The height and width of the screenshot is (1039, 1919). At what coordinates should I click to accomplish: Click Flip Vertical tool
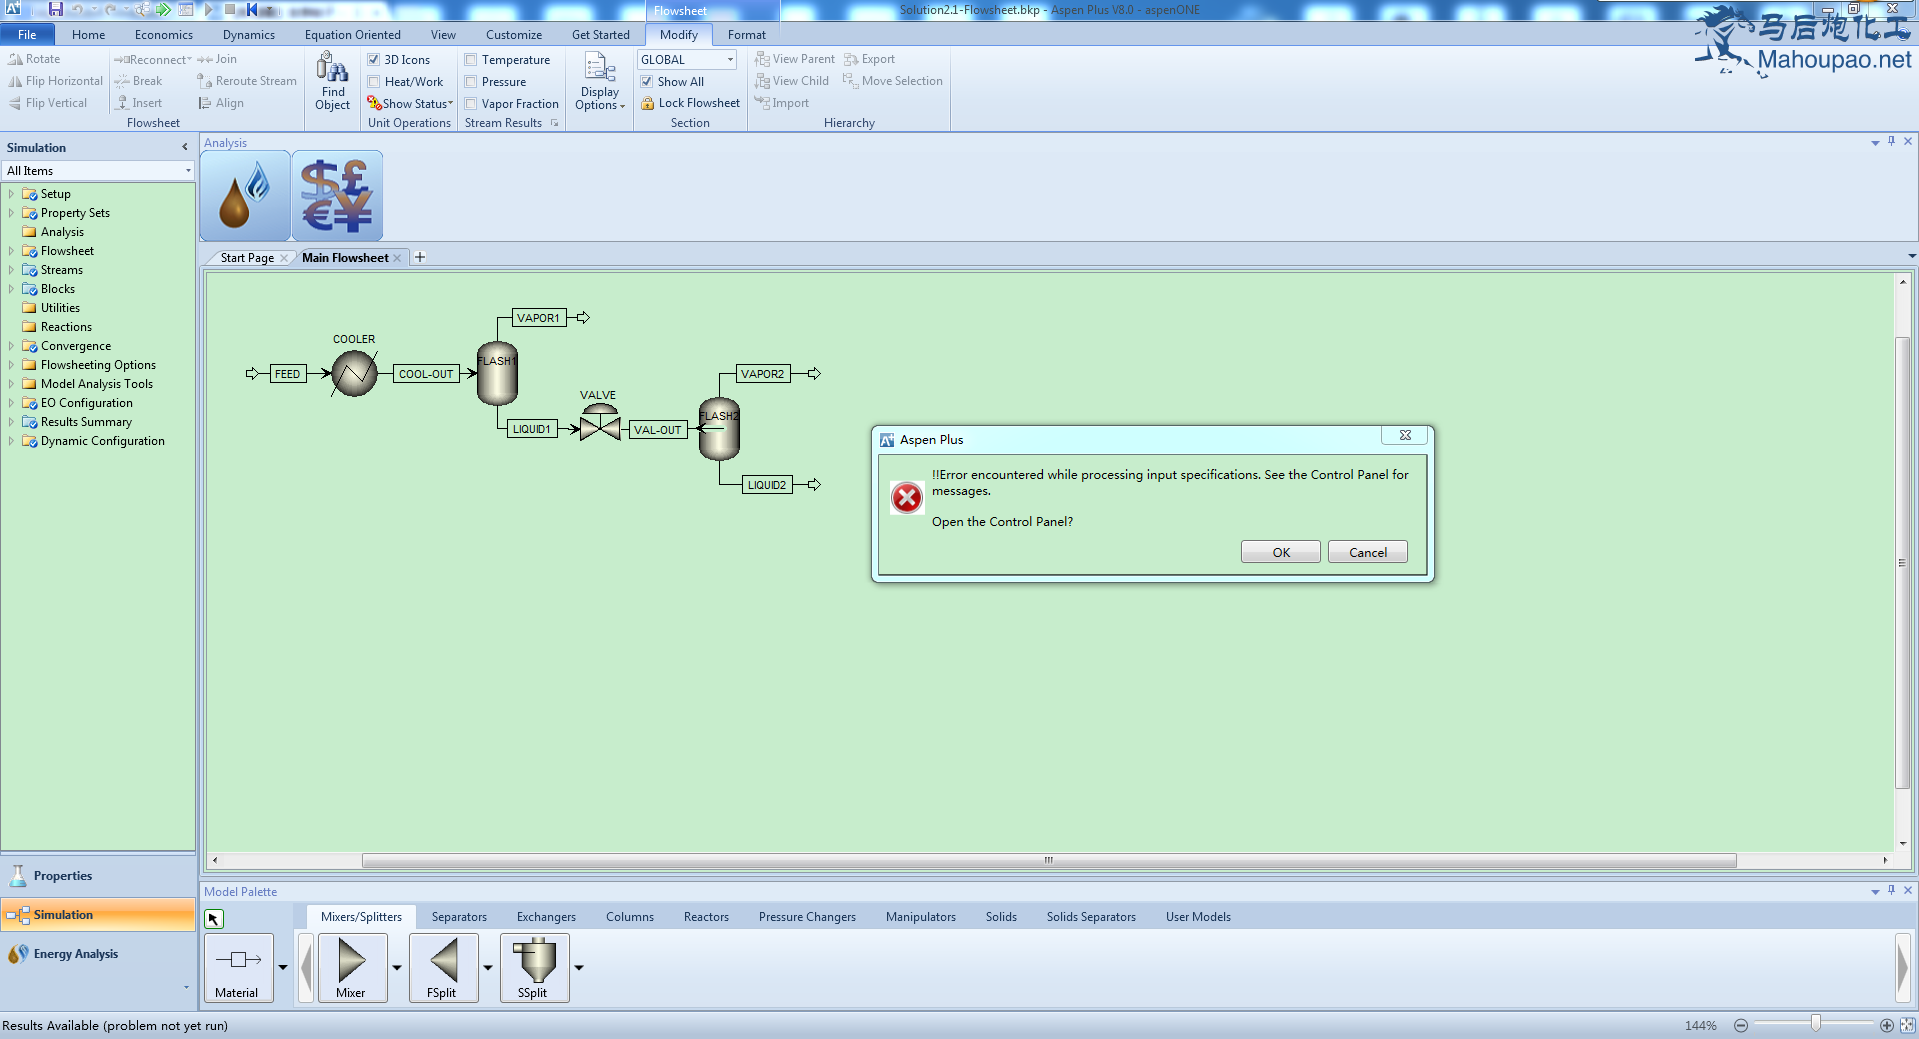point(48,103)
